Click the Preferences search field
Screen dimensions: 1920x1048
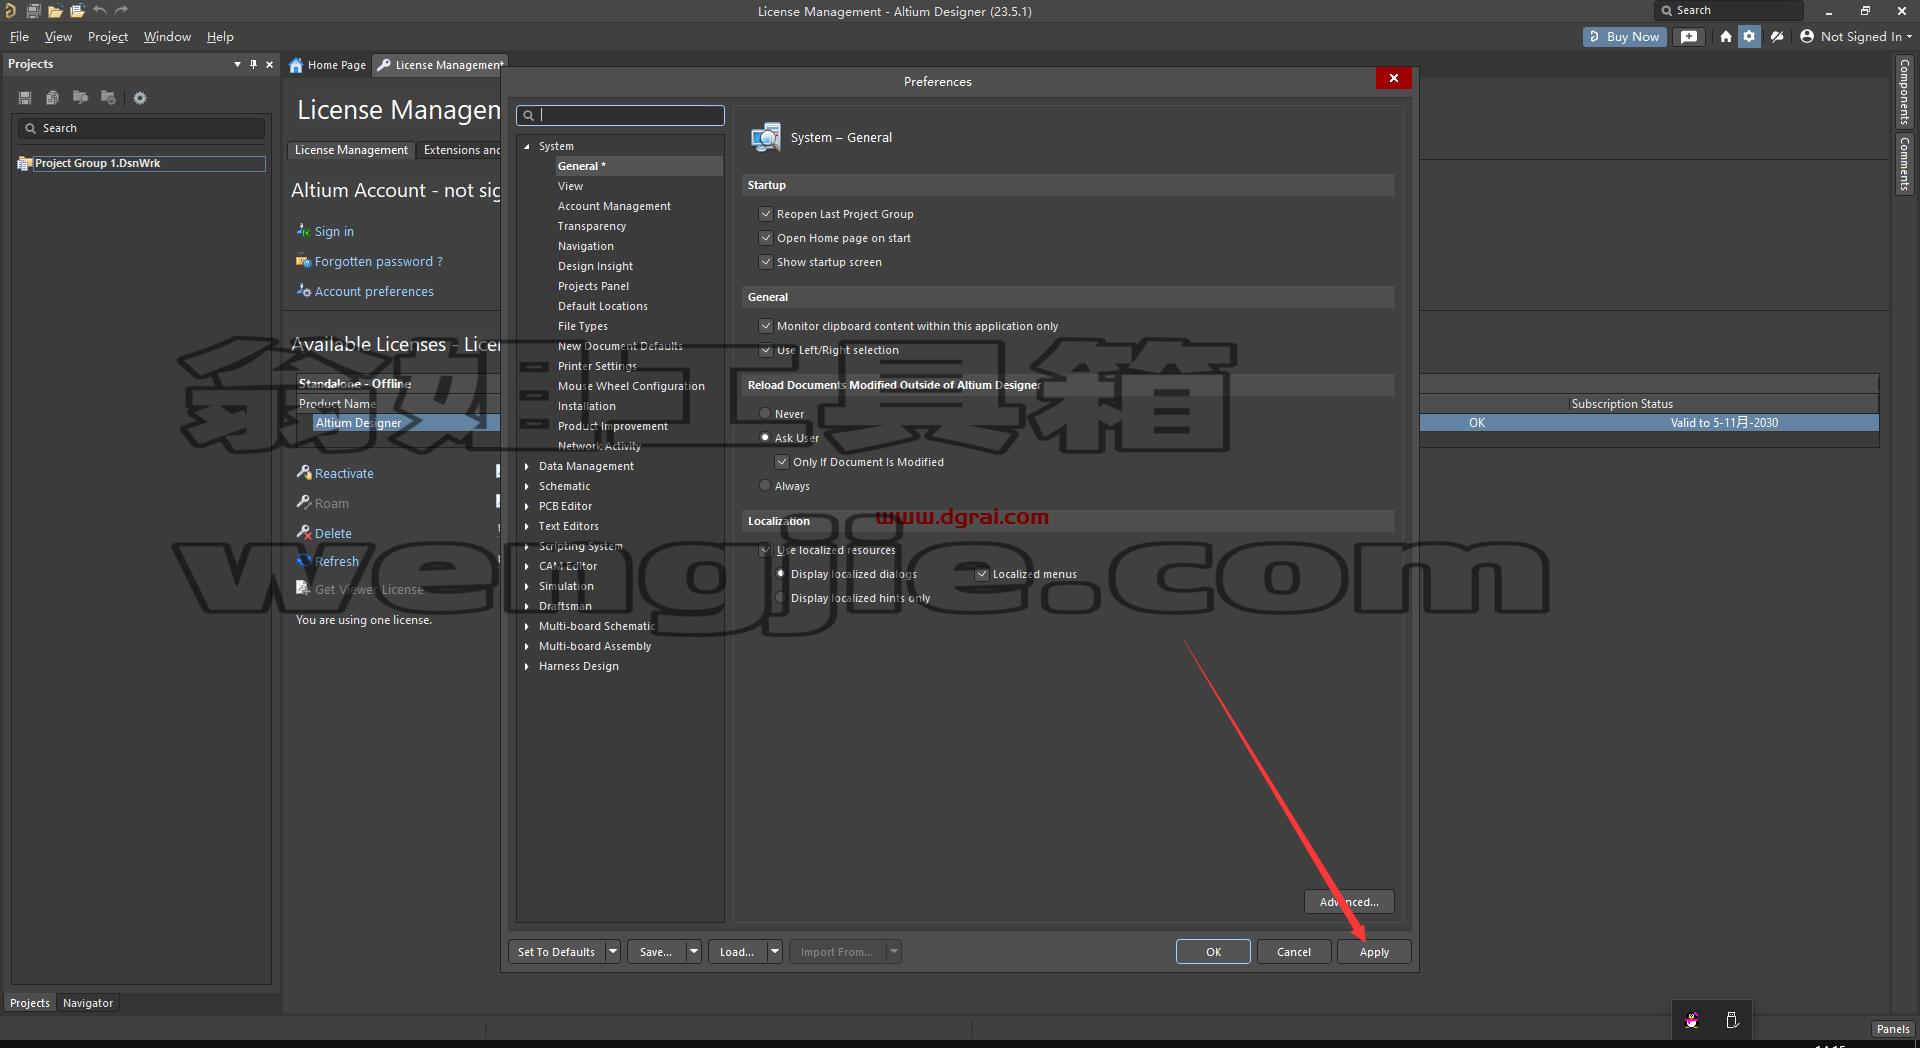(x=620, y=115)
